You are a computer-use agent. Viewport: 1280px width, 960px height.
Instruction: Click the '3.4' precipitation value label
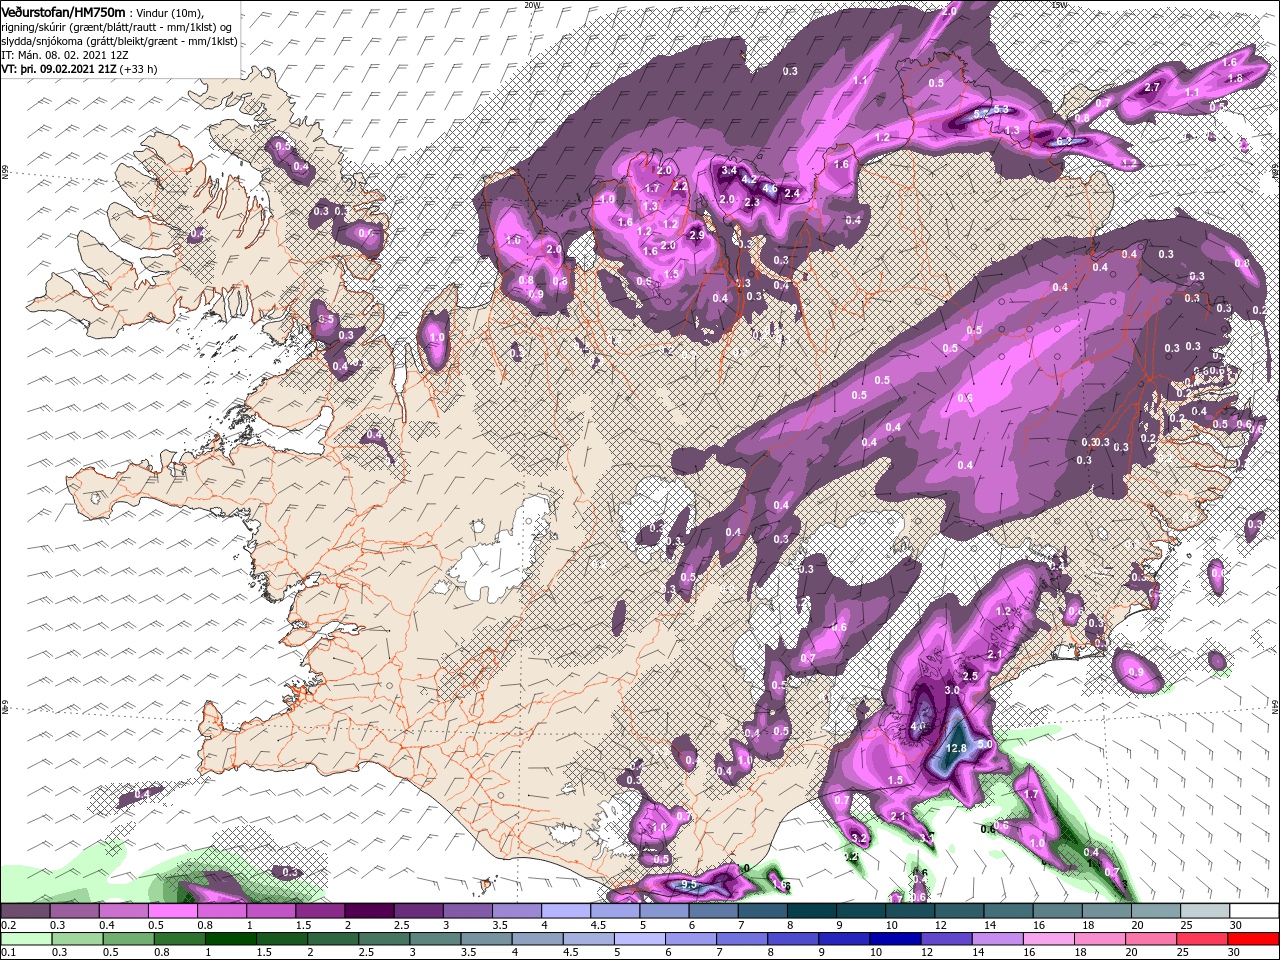(x=729, y=171)
